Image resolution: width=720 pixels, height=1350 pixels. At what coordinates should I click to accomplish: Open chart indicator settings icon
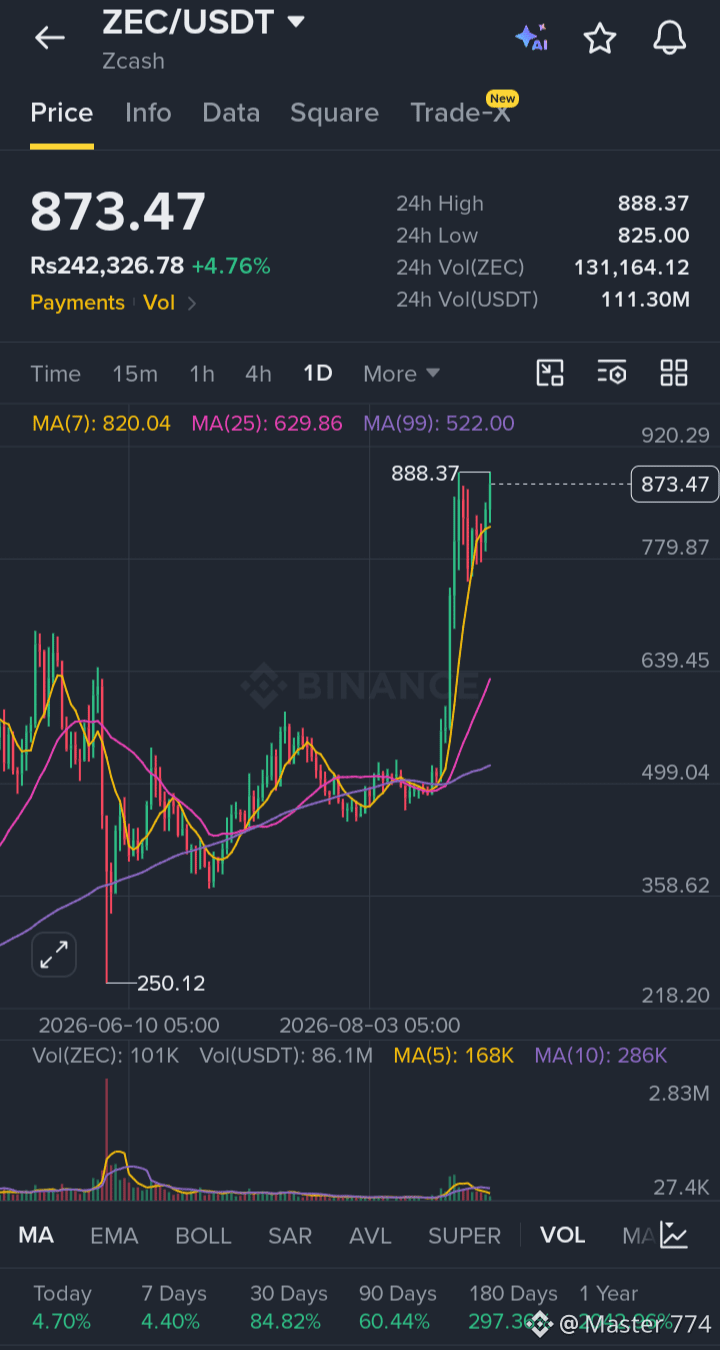click(x=612, y=373)
